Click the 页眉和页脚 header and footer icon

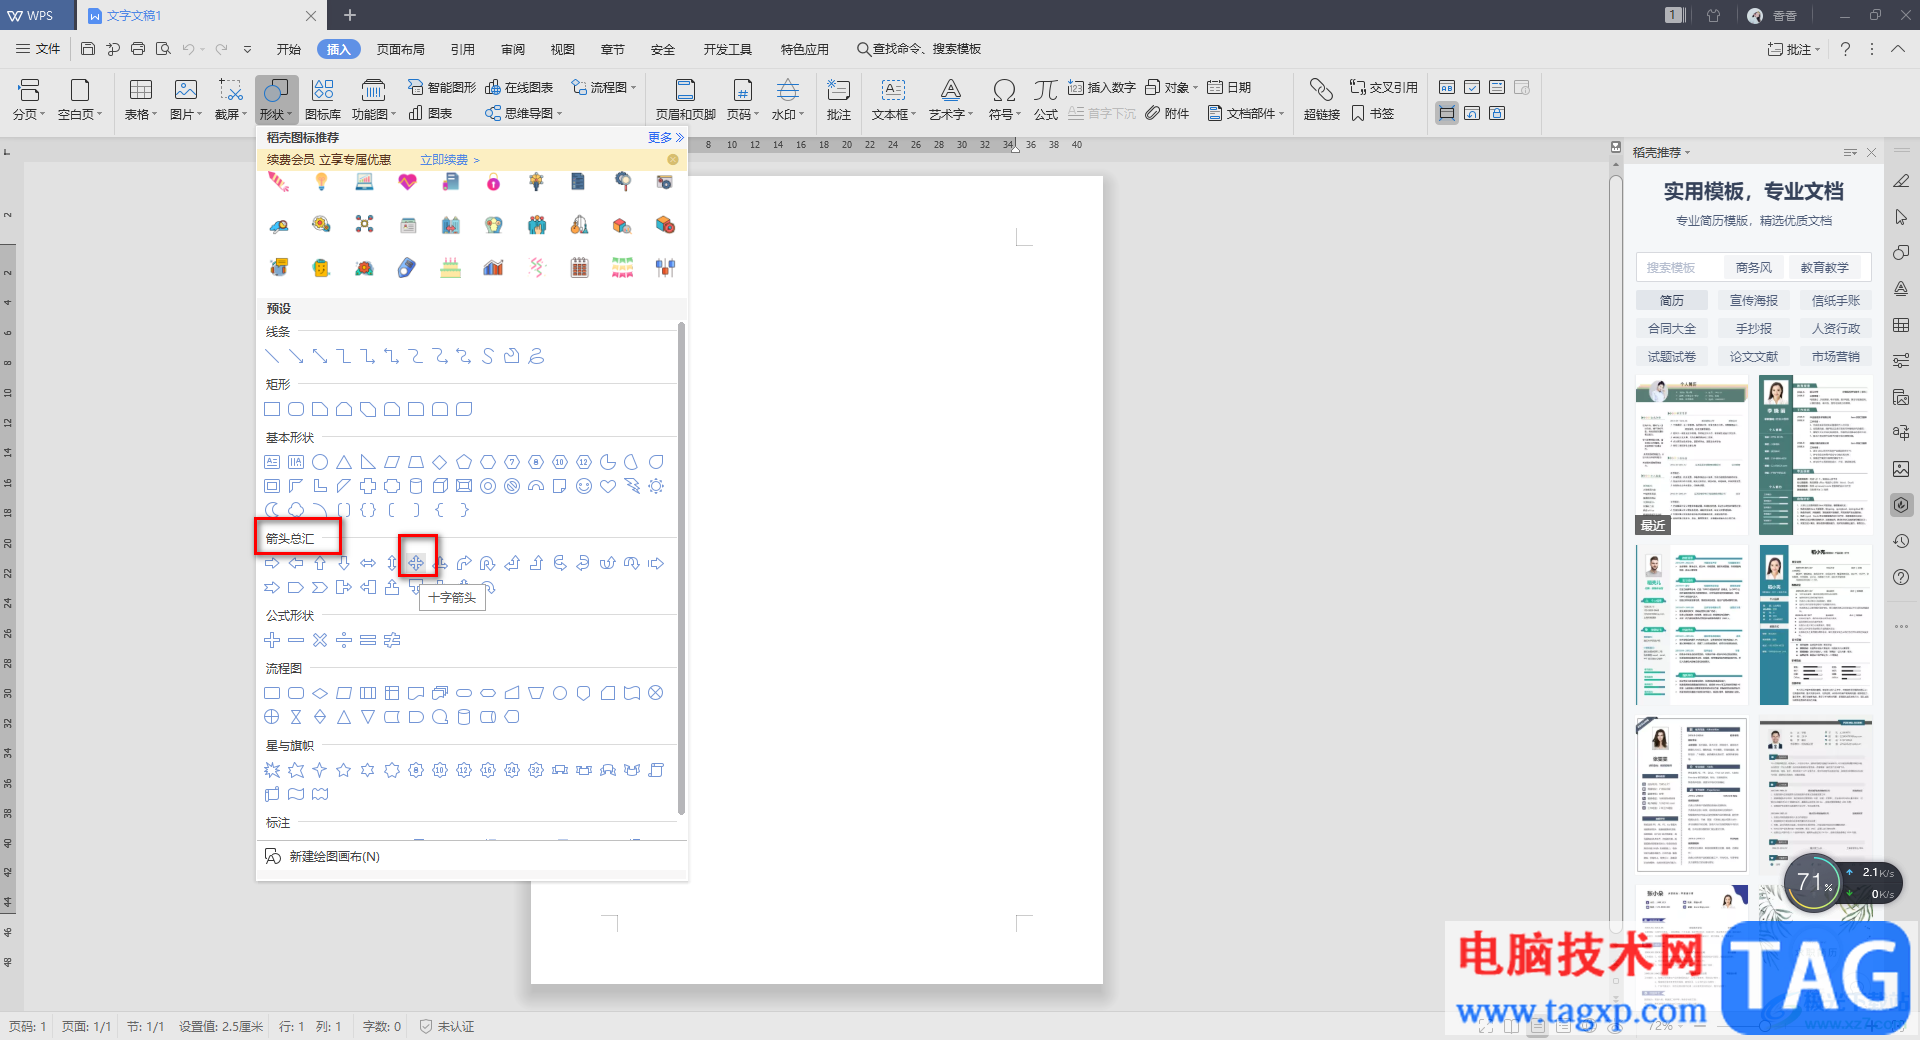coord(686,100)
